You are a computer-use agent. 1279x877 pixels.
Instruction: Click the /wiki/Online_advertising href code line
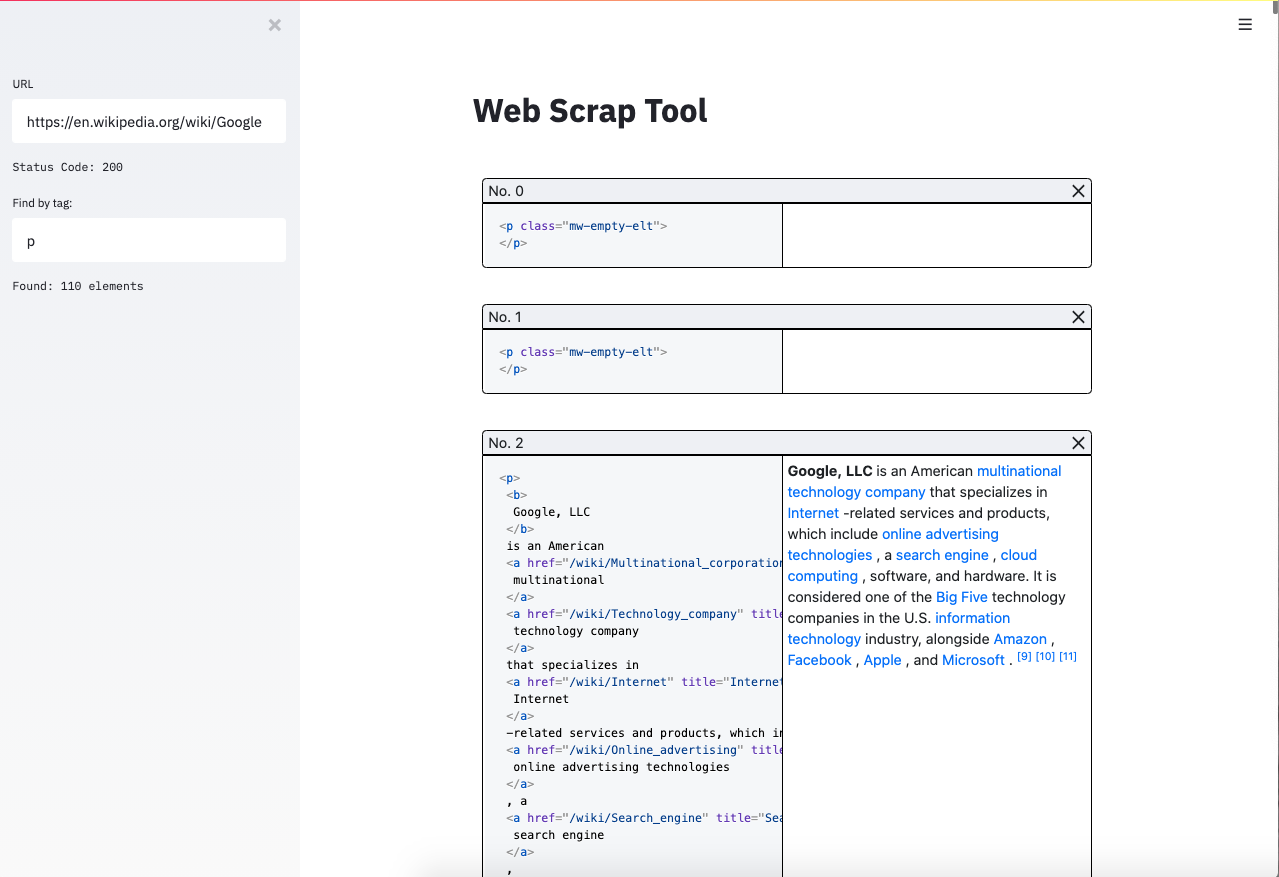click(x=644, y=750)
